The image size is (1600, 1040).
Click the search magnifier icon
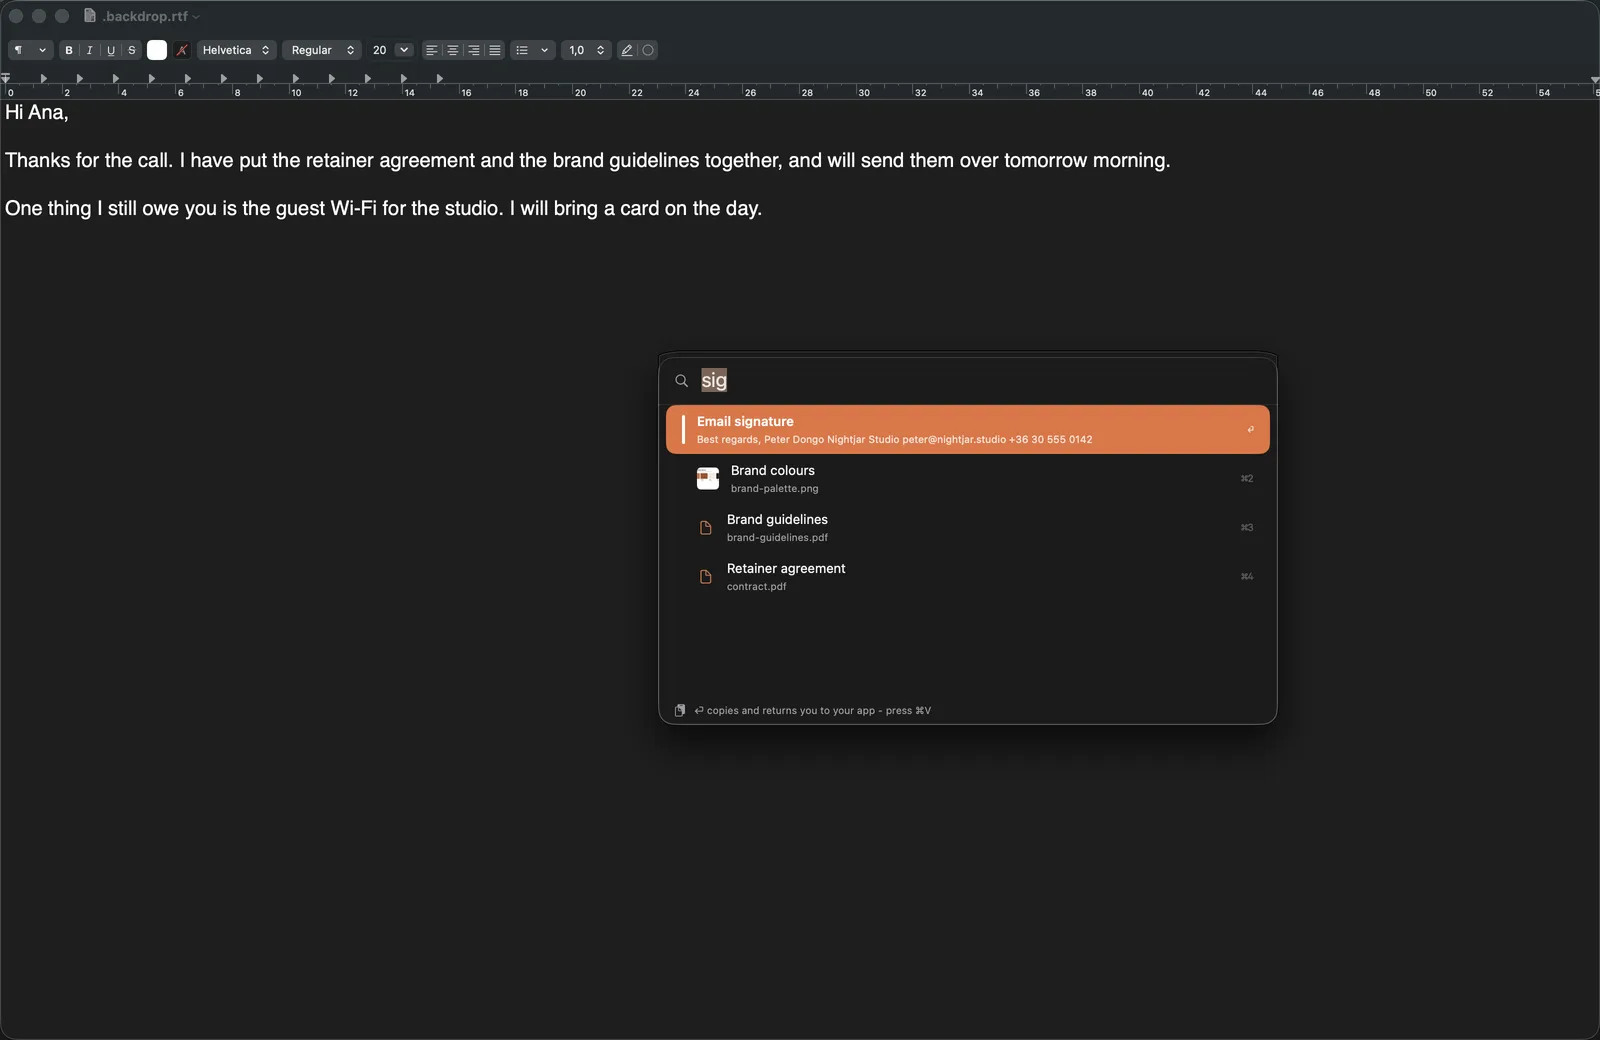click(682, 381)
